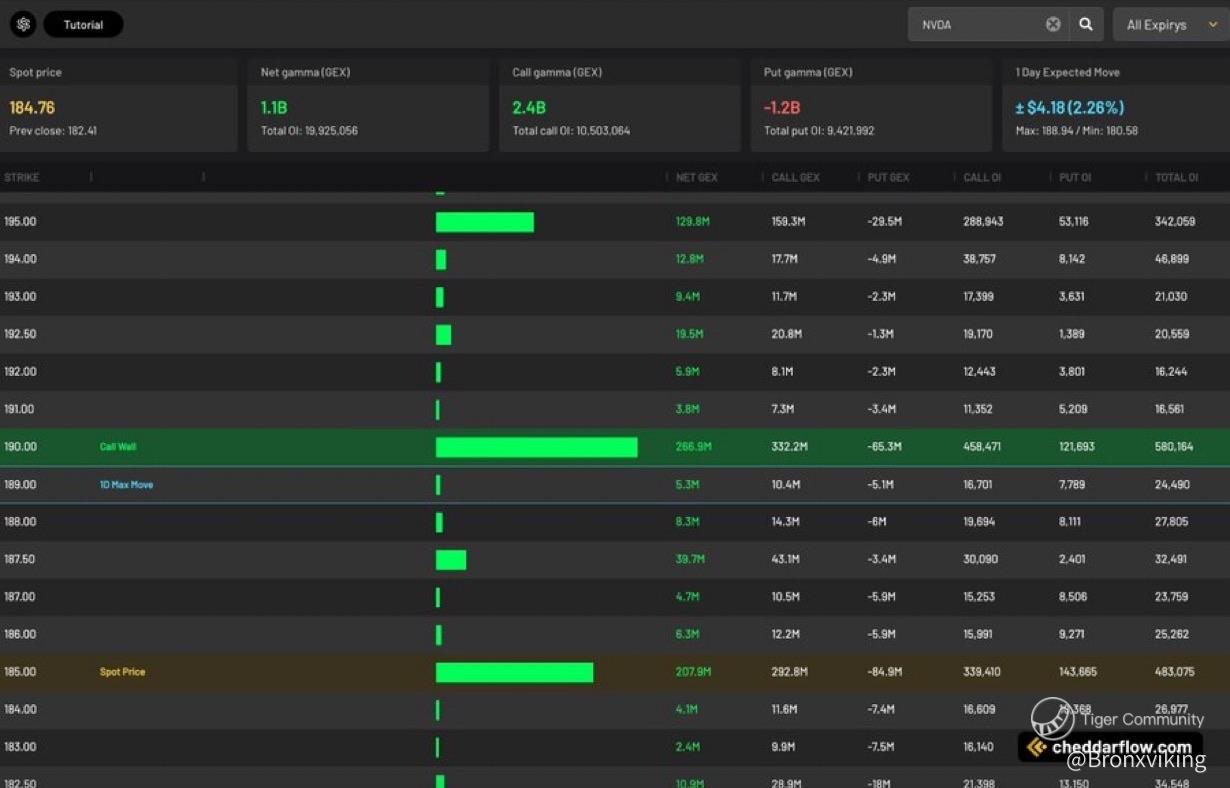
Task: Click the All Expirys chevron arrow
Action: [1213, 25]
